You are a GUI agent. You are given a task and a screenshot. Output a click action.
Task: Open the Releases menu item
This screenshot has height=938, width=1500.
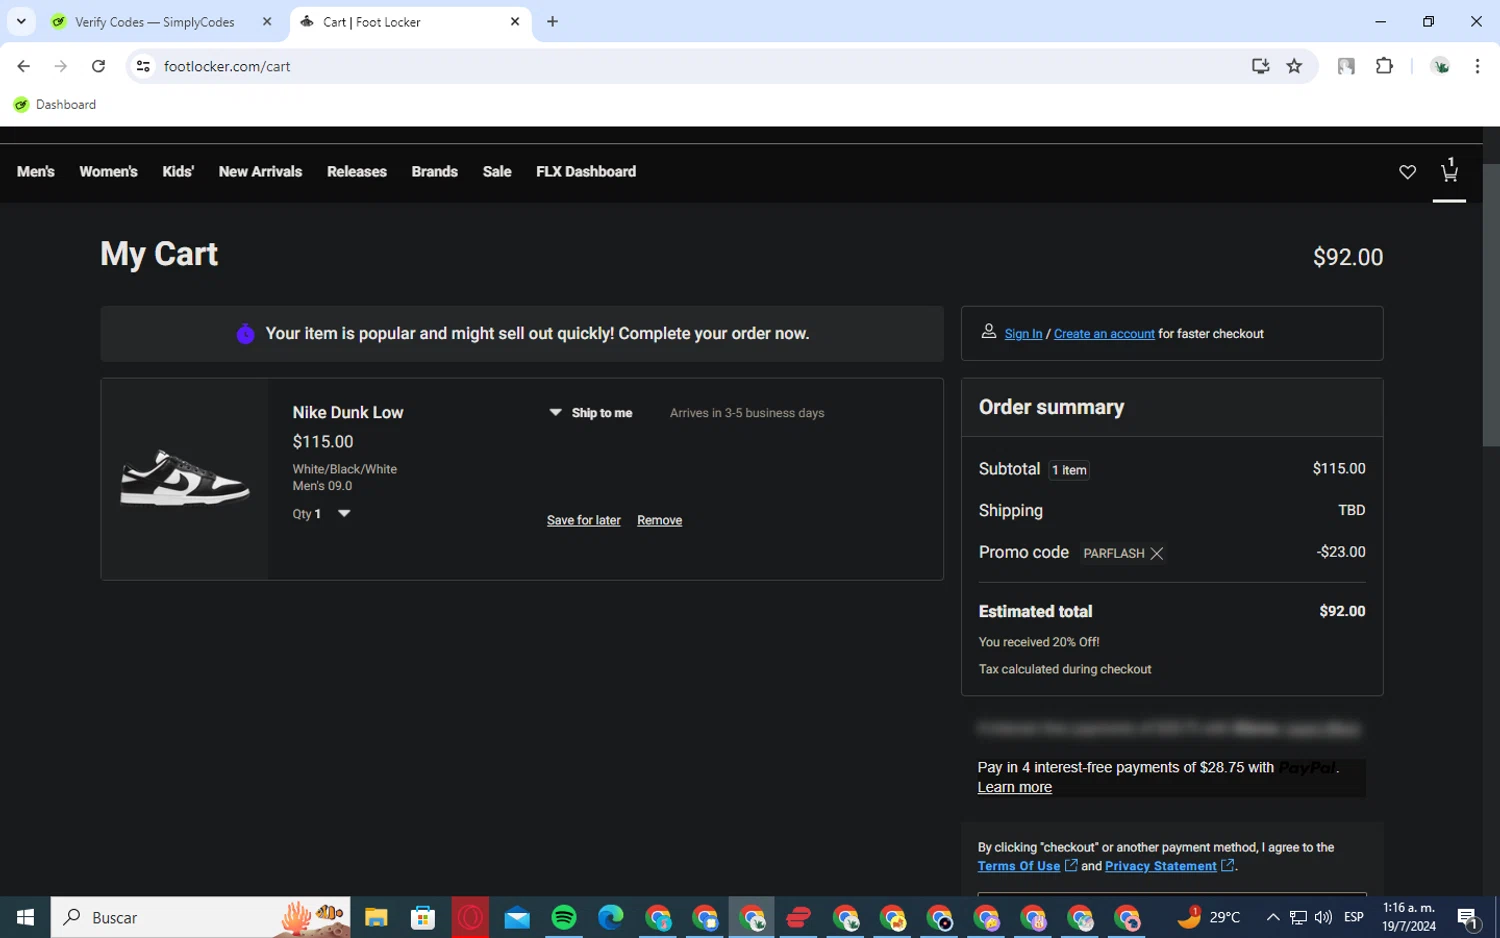(x=357, y=172)
